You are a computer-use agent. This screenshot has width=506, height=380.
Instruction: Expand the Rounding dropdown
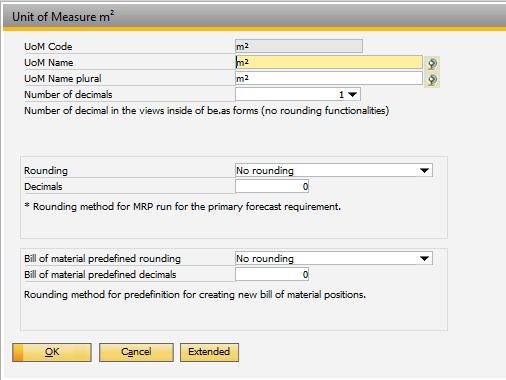(424, 171)
